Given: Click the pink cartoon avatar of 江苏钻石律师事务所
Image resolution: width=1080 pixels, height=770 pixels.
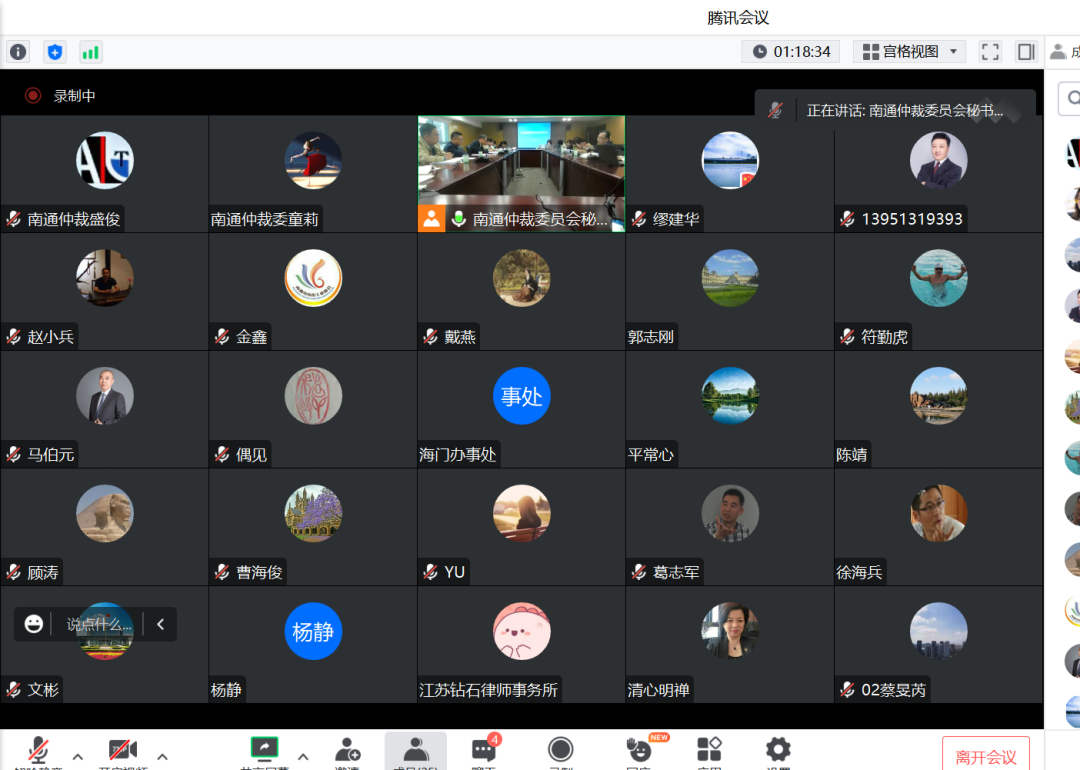Looking at the screenshot, I should point(521,631).
